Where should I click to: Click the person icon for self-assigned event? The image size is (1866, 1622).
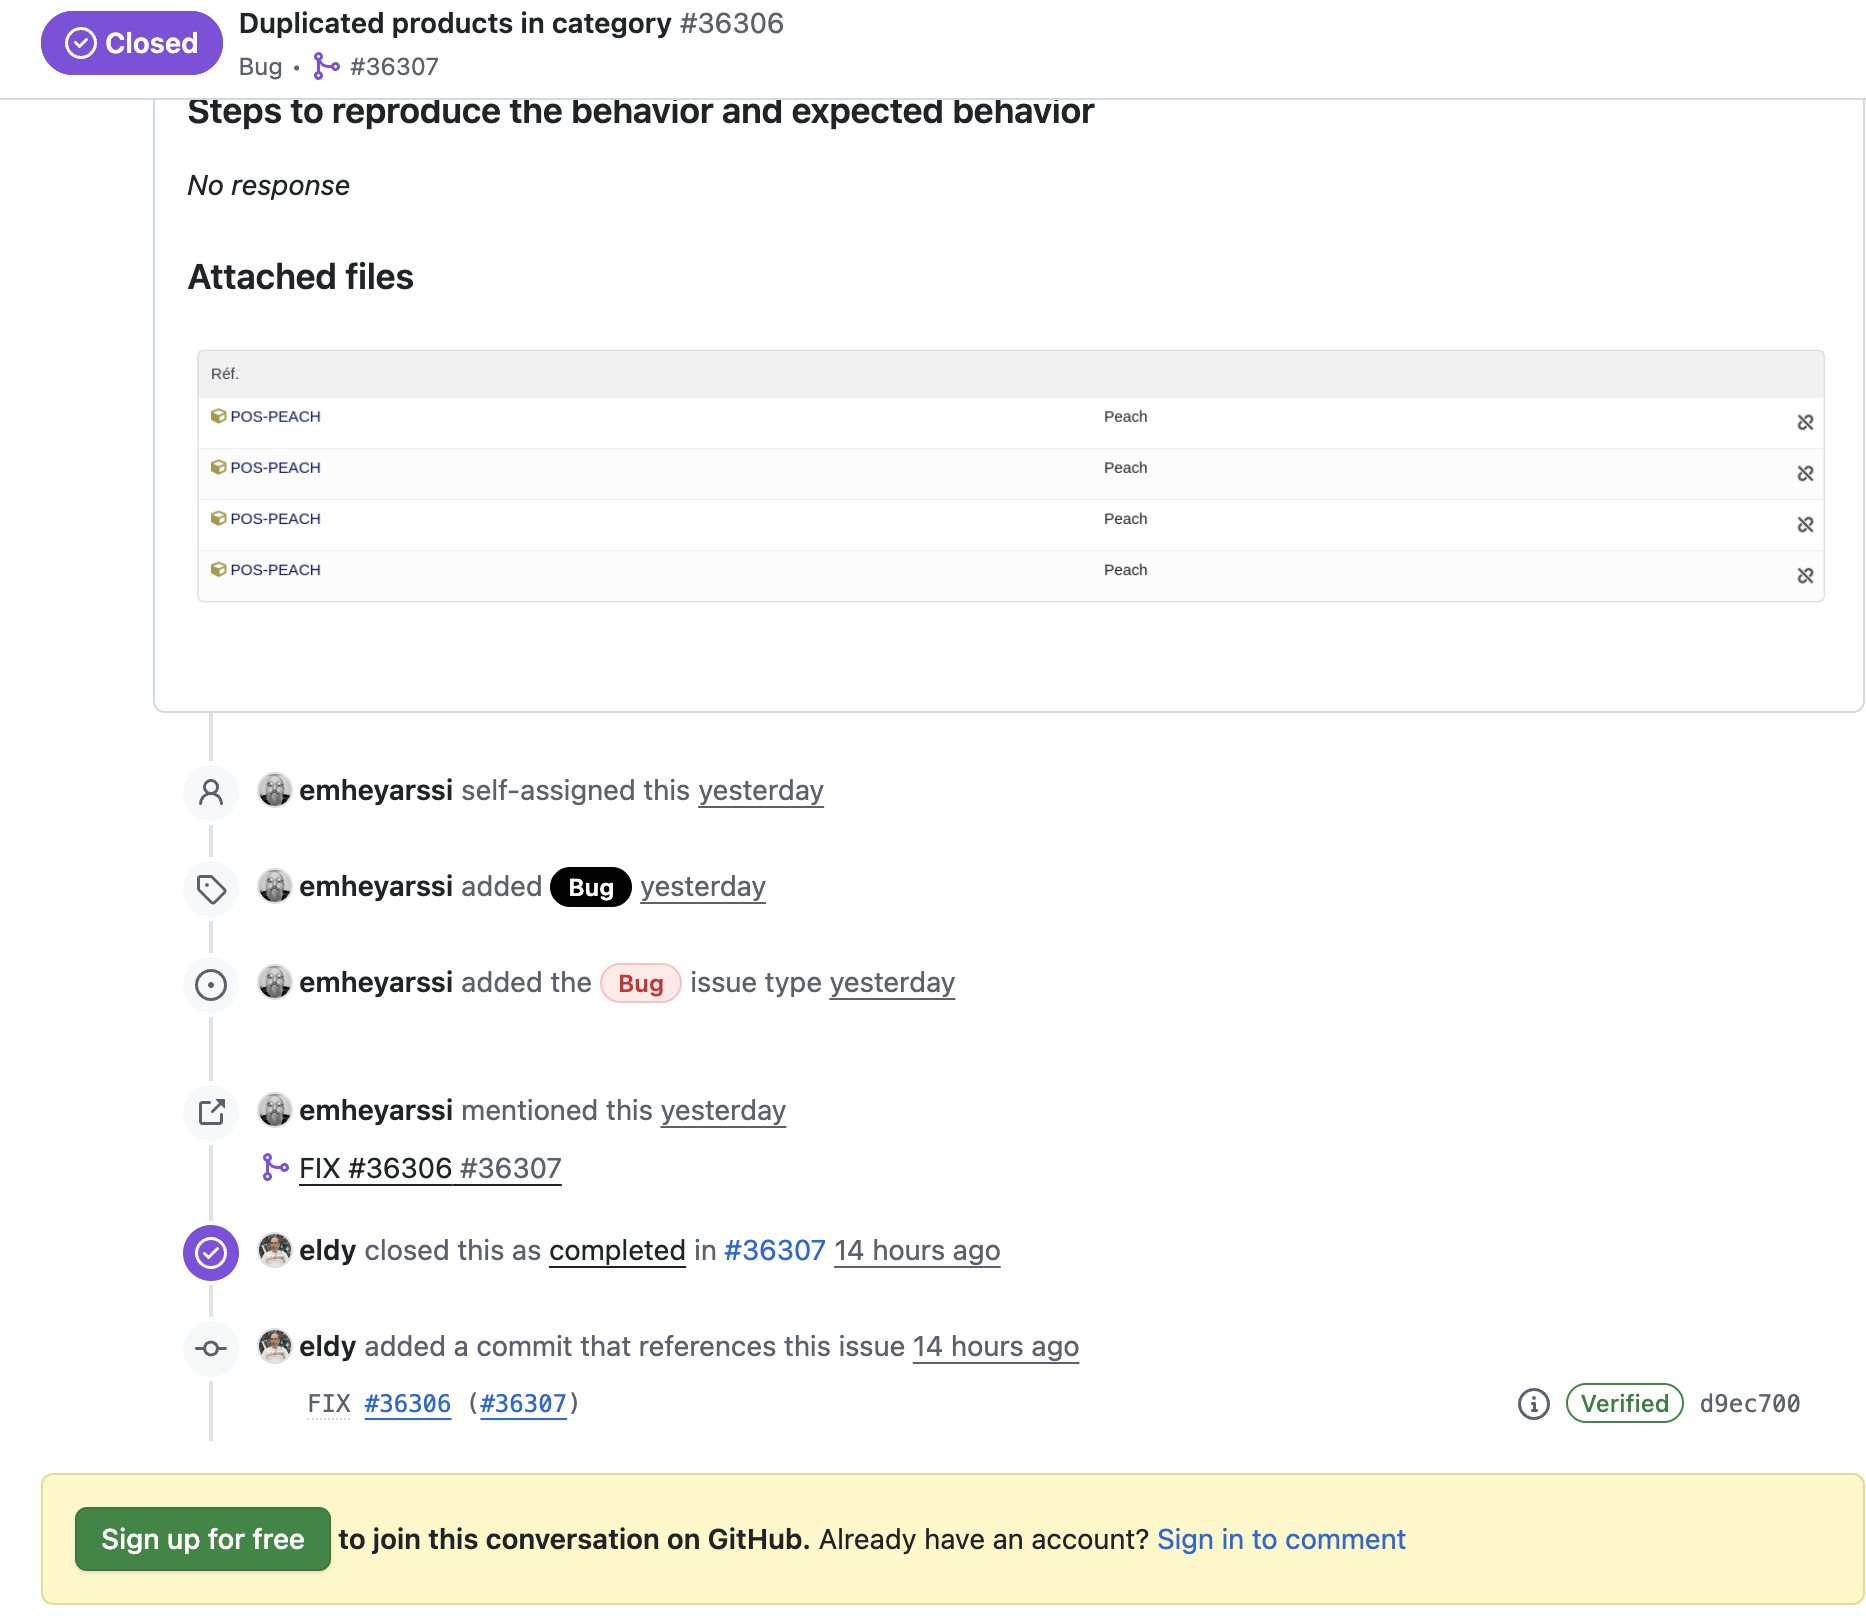(211, 793)
